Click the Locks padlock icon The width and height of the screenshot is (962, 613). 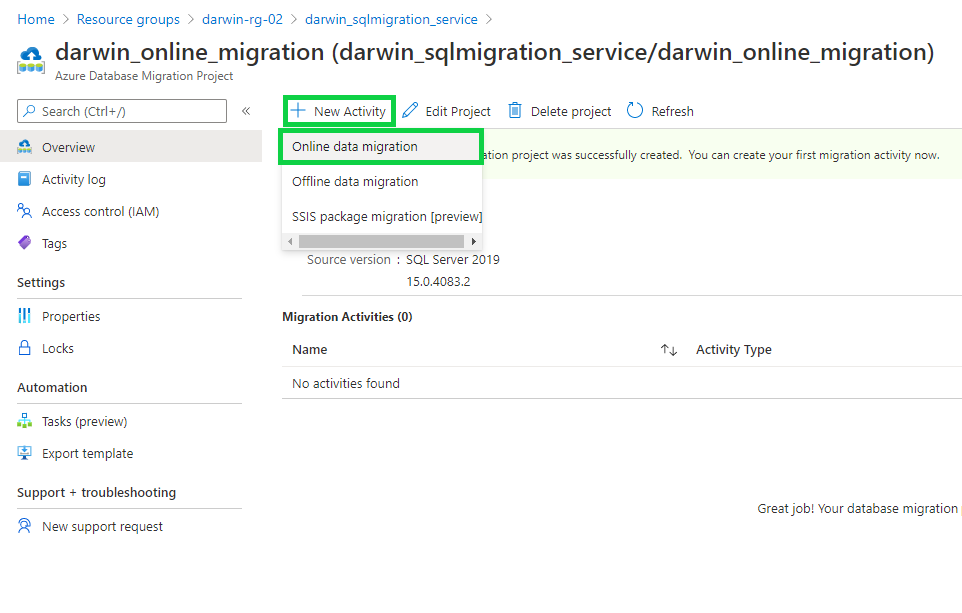point(25,348)
